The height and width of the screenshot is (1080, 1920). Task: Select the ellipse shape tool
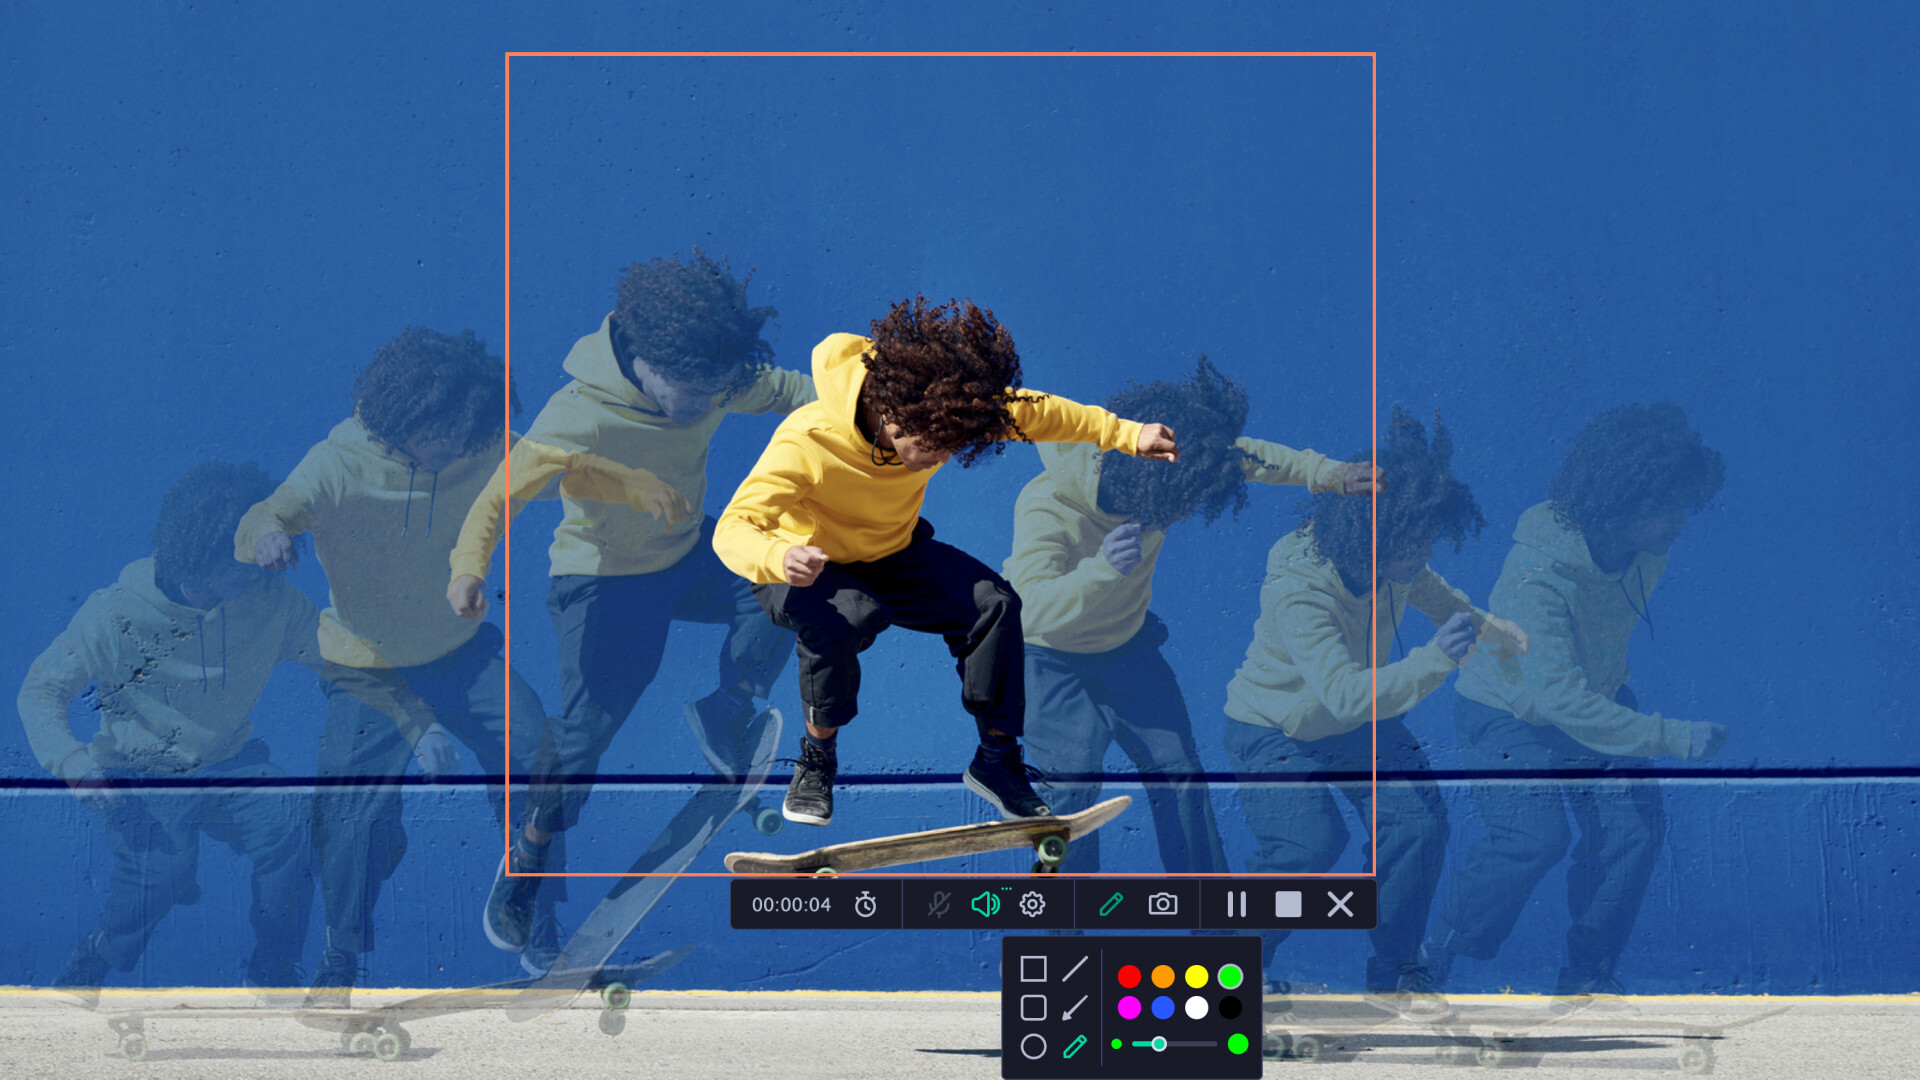(x=1033, y=1047)
